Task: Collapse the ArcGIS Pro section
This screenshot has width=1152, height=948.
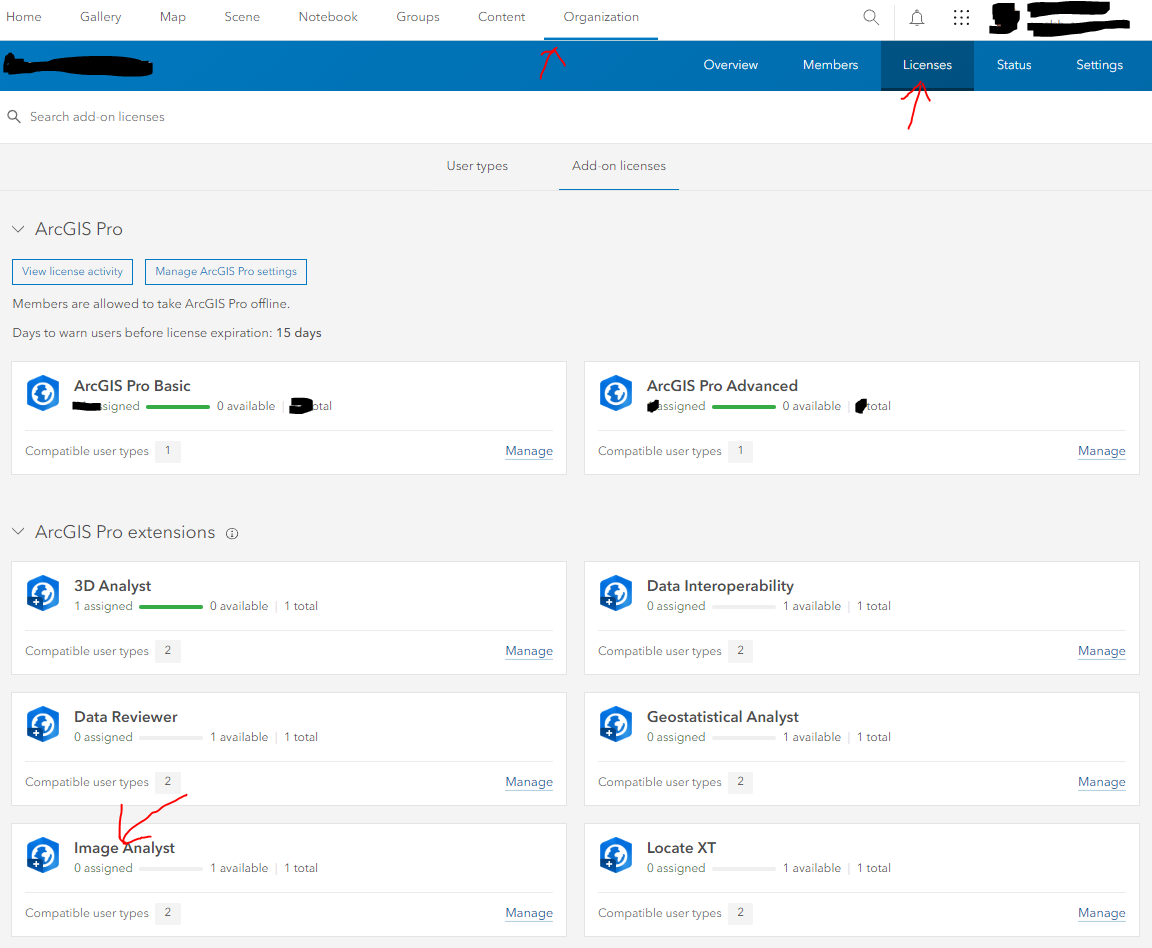Action: tap(18, 228)
